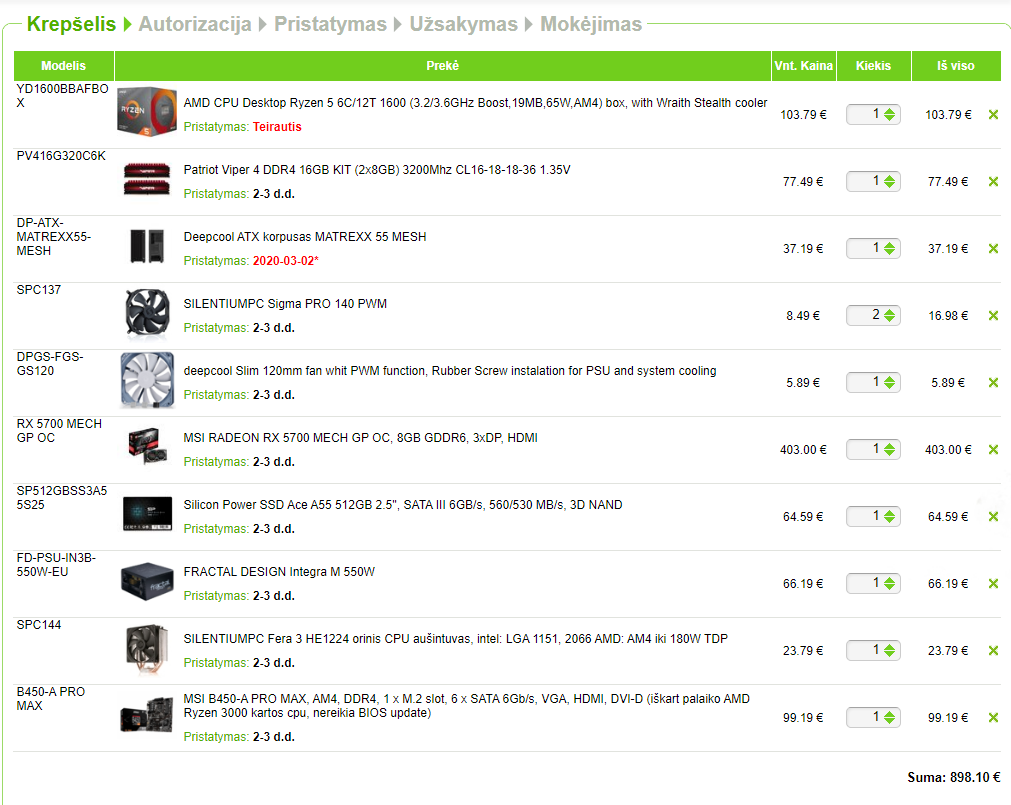
Task: Adjust quantity arrows for Silicon Power SSD
Action: point(890,517)
